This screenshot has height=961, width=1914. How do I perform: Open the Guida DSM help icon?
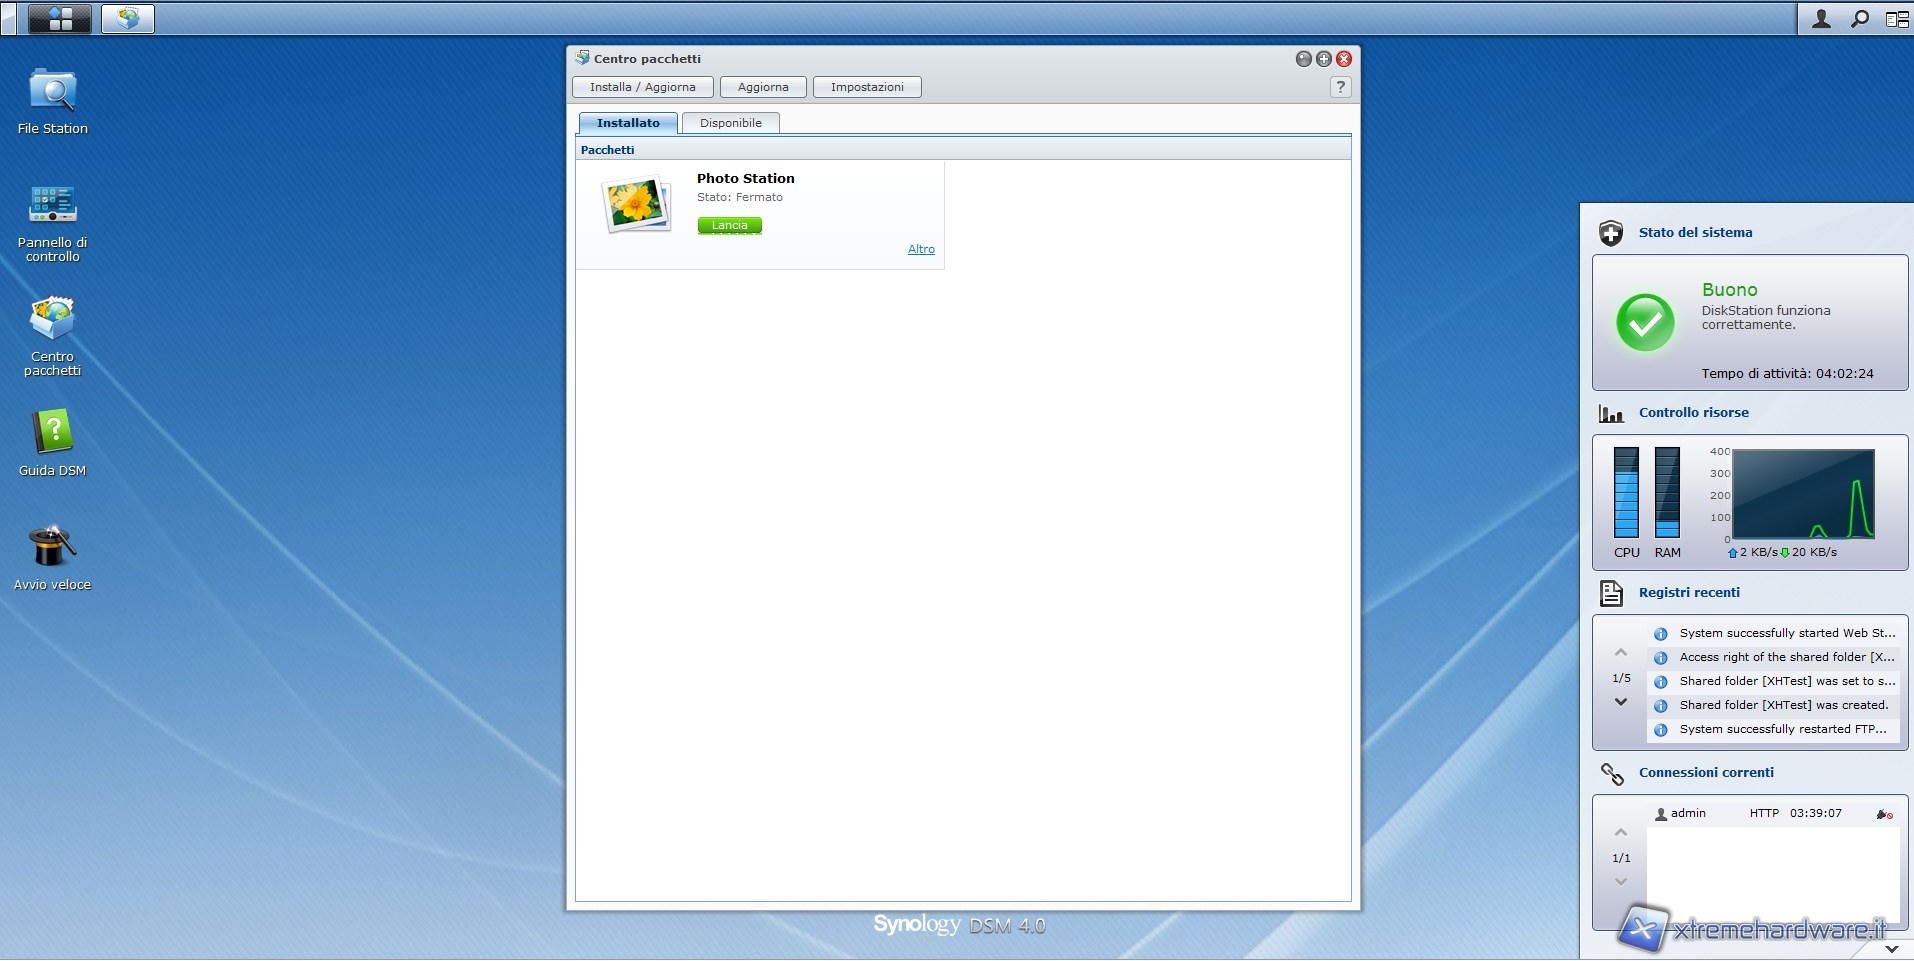point(52,434)
